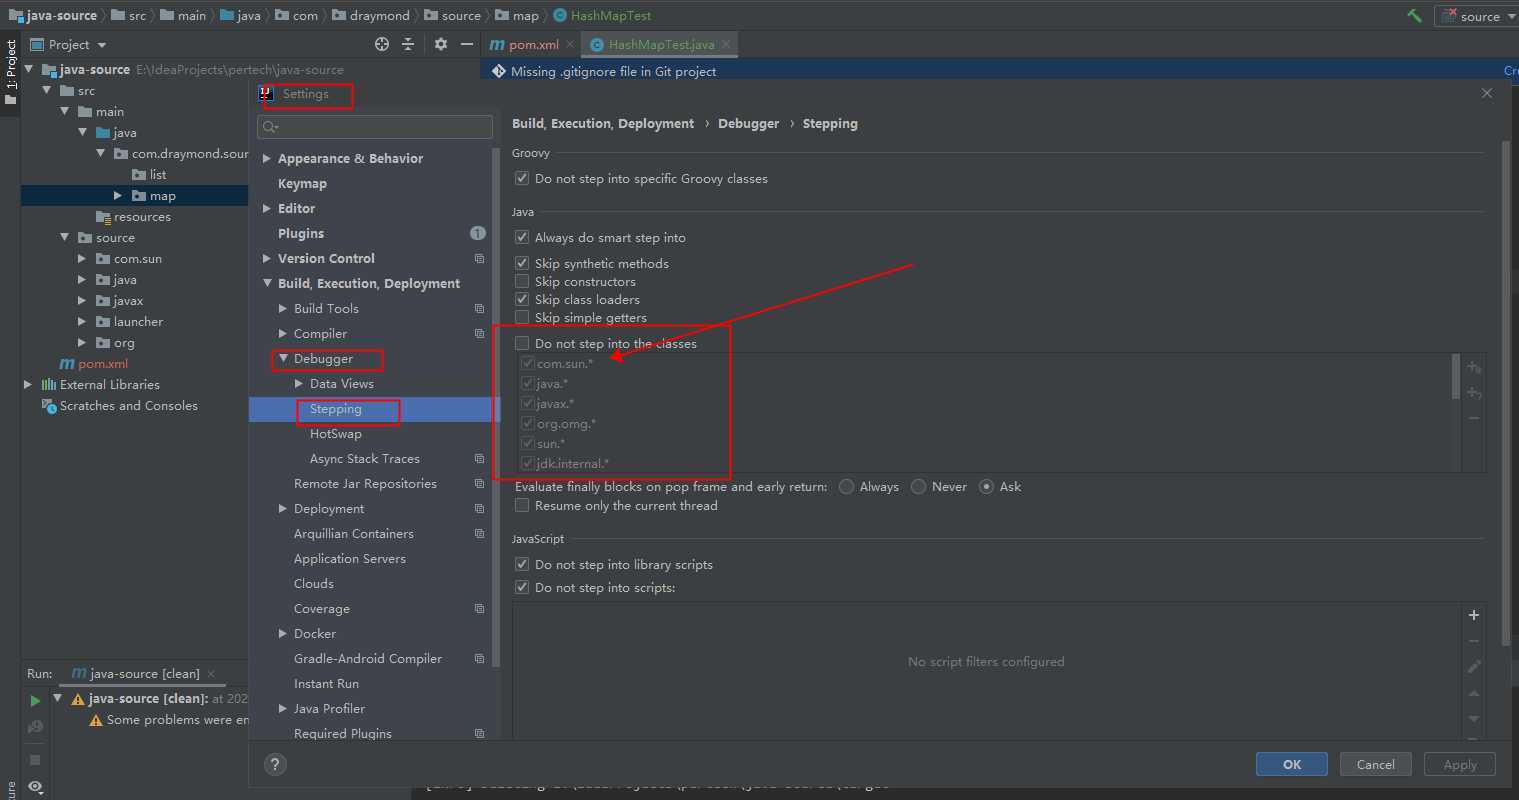Toggle Skip synthetic methods checkbox
Screen dimensions: 1519x800
522,263
